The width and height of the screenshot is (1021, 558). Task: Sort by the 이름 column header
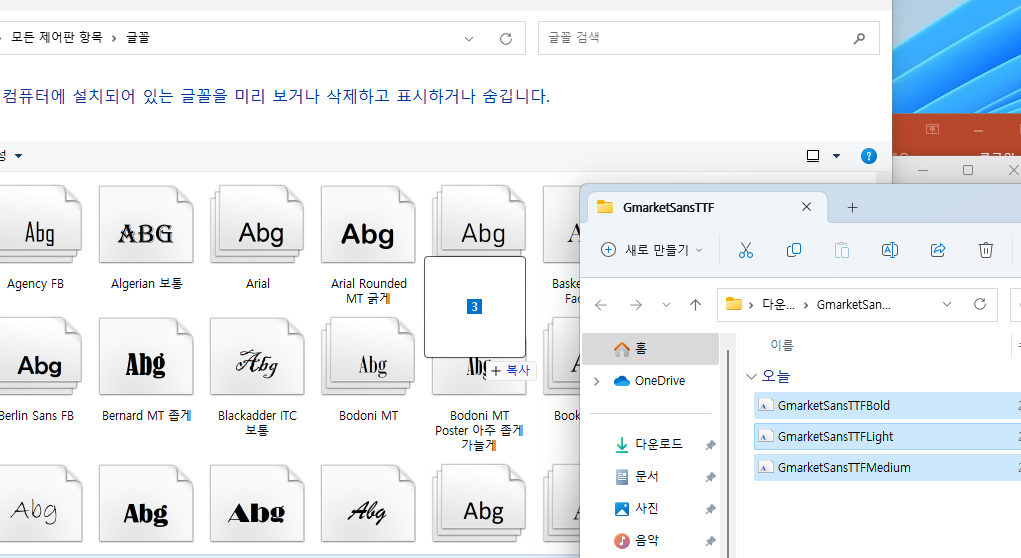pos(782,345)
